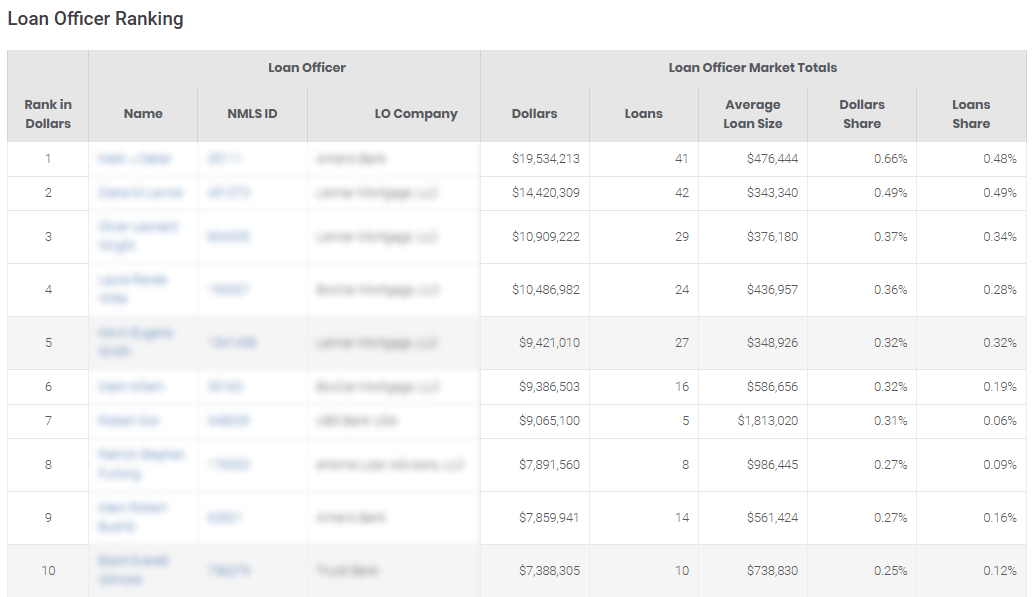1032x597 pixels.
Task: Click the 0.66% dollars share cell
Action: (890, 159)
